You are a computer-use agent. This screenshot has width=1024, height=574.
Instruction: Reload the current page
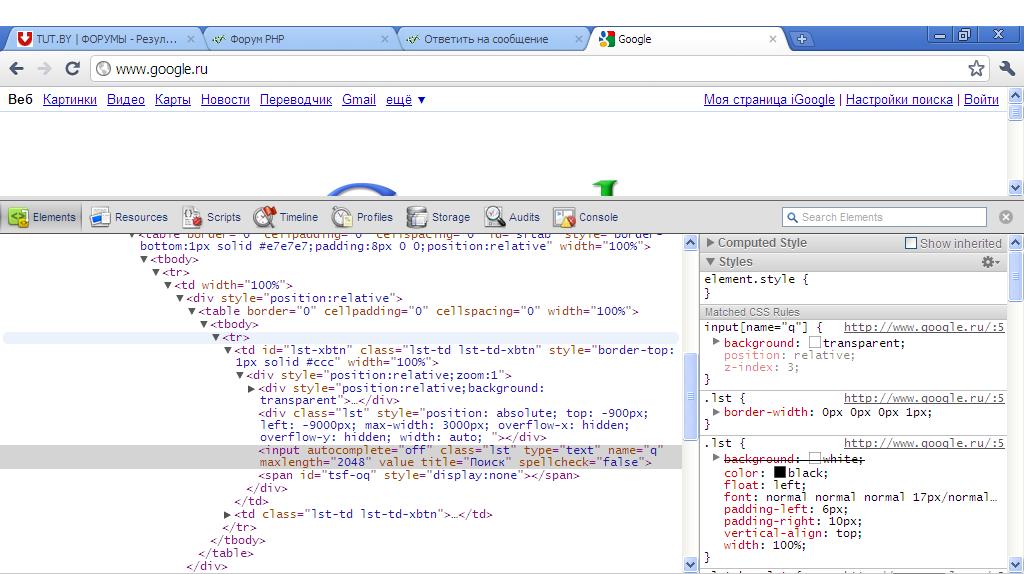click(72, 69)
